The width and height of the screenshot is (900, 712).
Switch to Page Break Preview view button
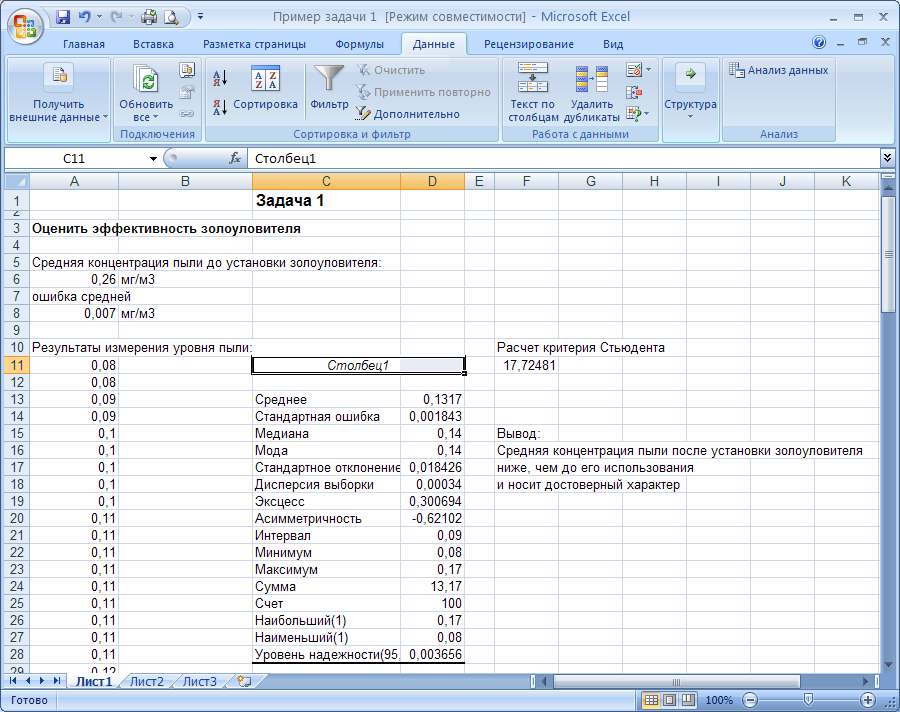tap(688, 700)
